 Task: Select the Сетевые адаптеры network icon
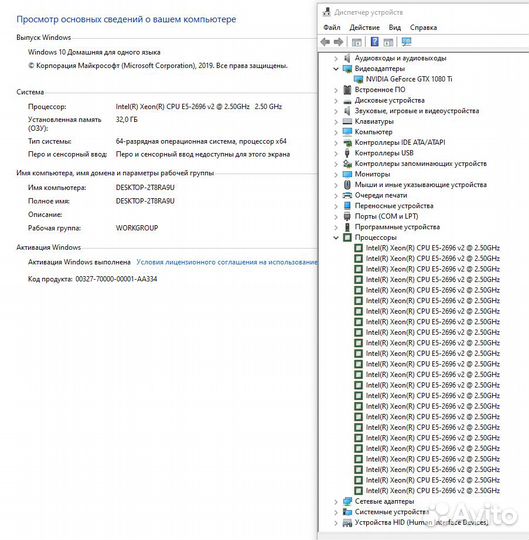(x=347, y=501)
